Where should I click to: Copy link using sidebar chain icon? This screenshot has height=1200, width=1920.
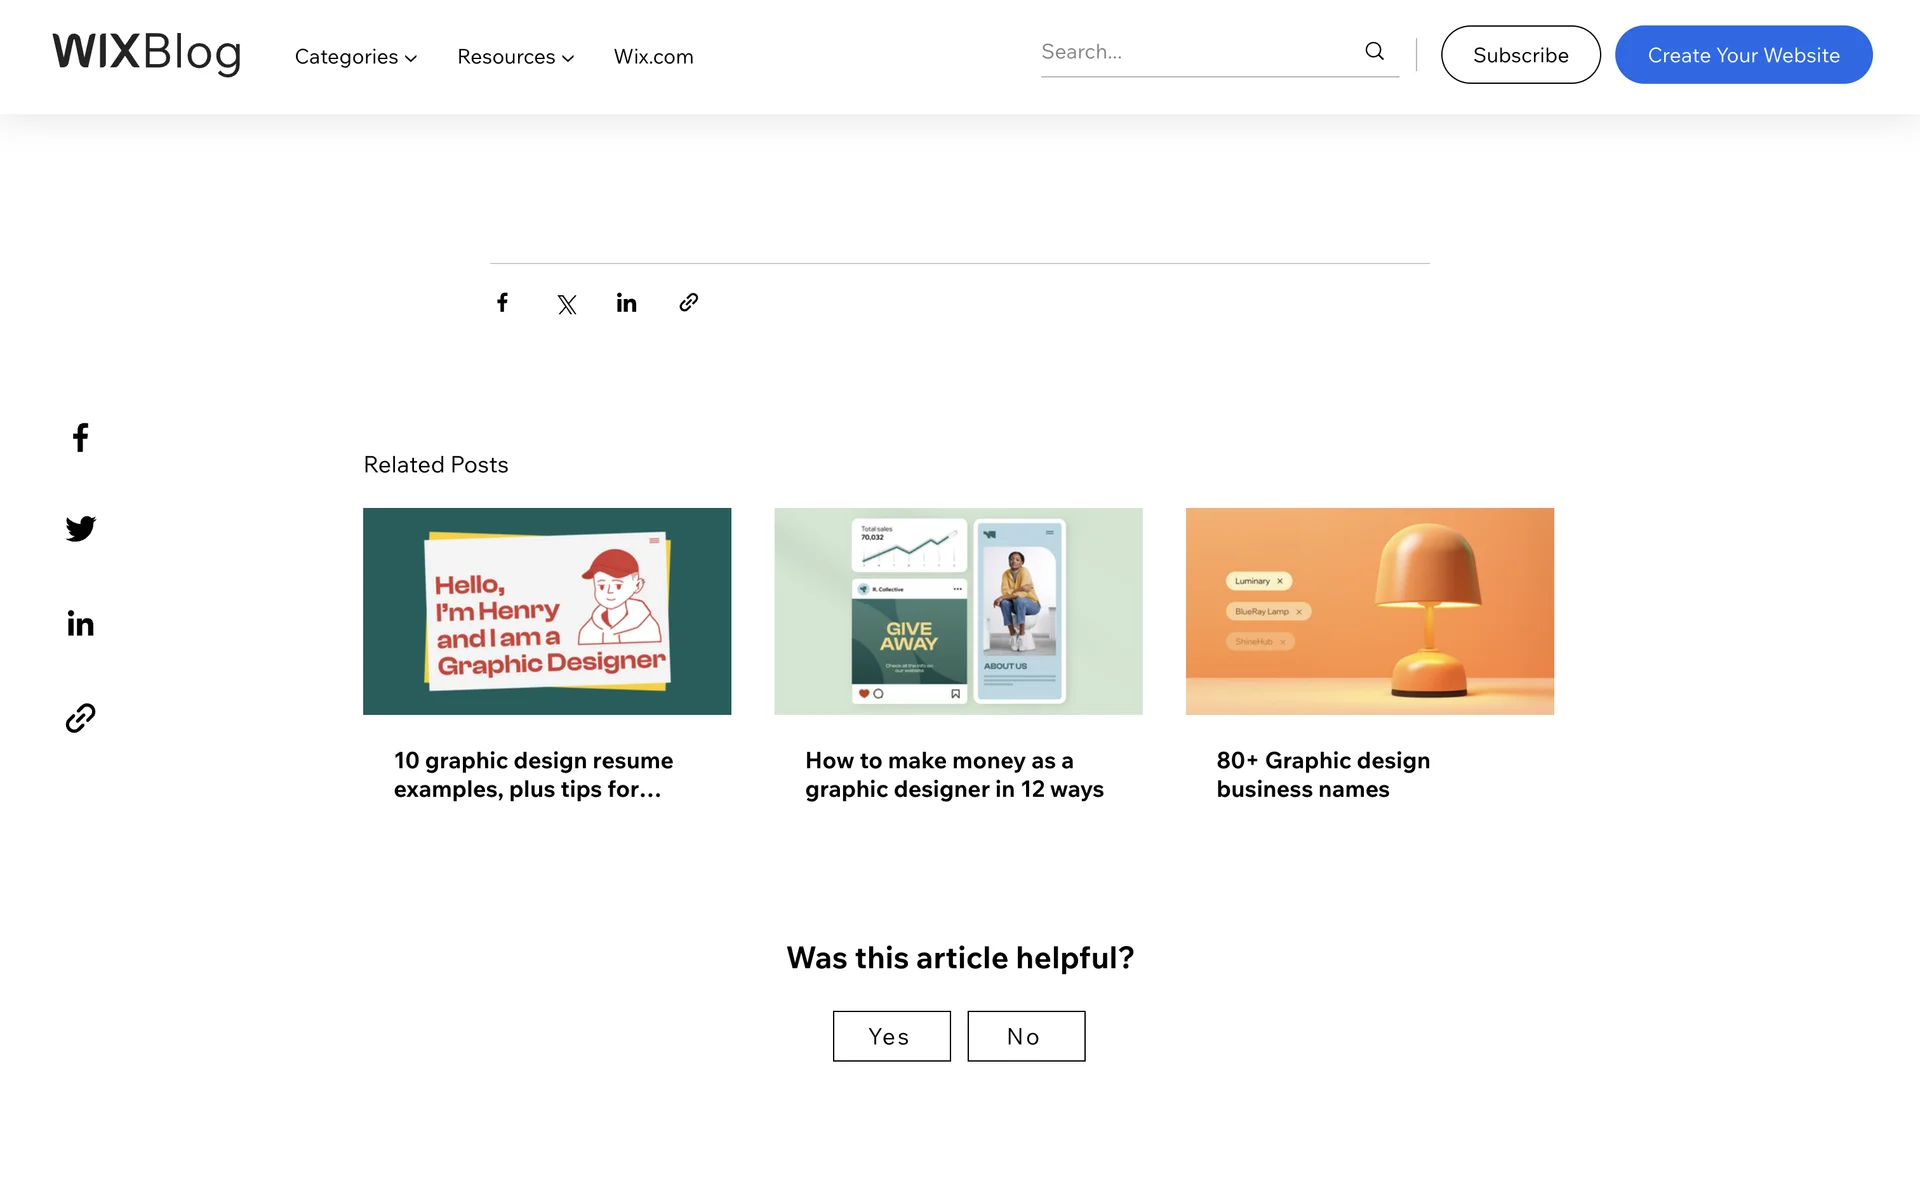81,718
